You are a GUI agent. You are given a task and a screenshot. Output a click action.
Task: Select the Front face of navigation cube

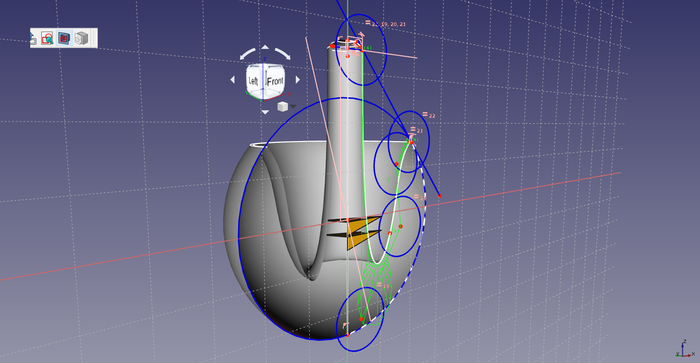(x=275, y=81)
